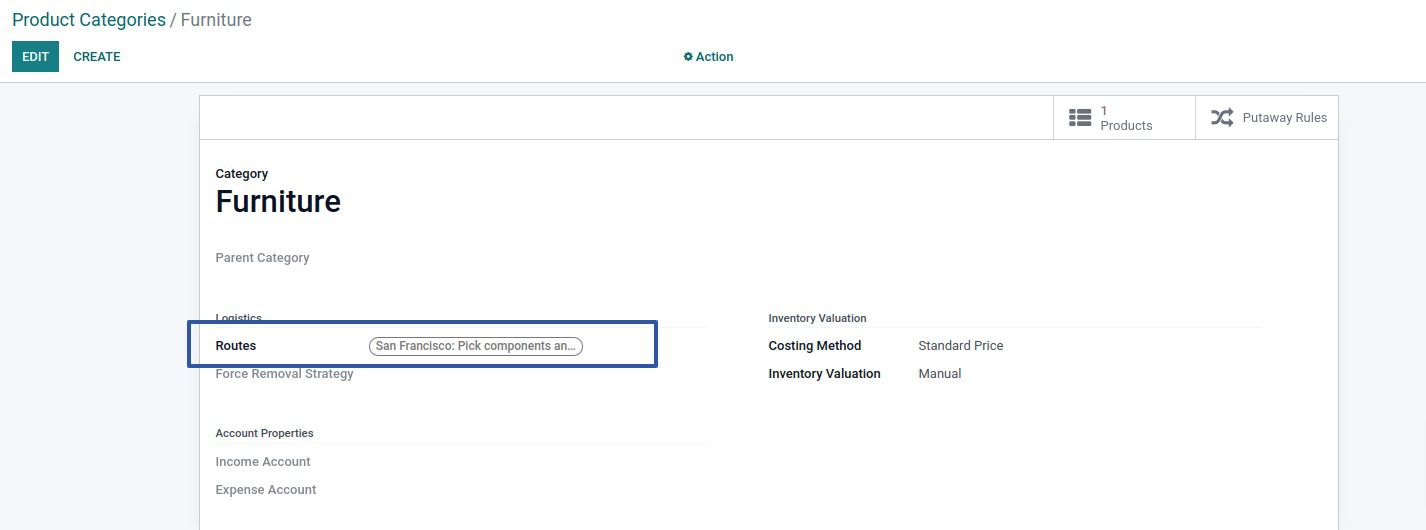1426x530 pixels.
Task: Click the Furniture breadcrumb text
Action: (216, 20)
